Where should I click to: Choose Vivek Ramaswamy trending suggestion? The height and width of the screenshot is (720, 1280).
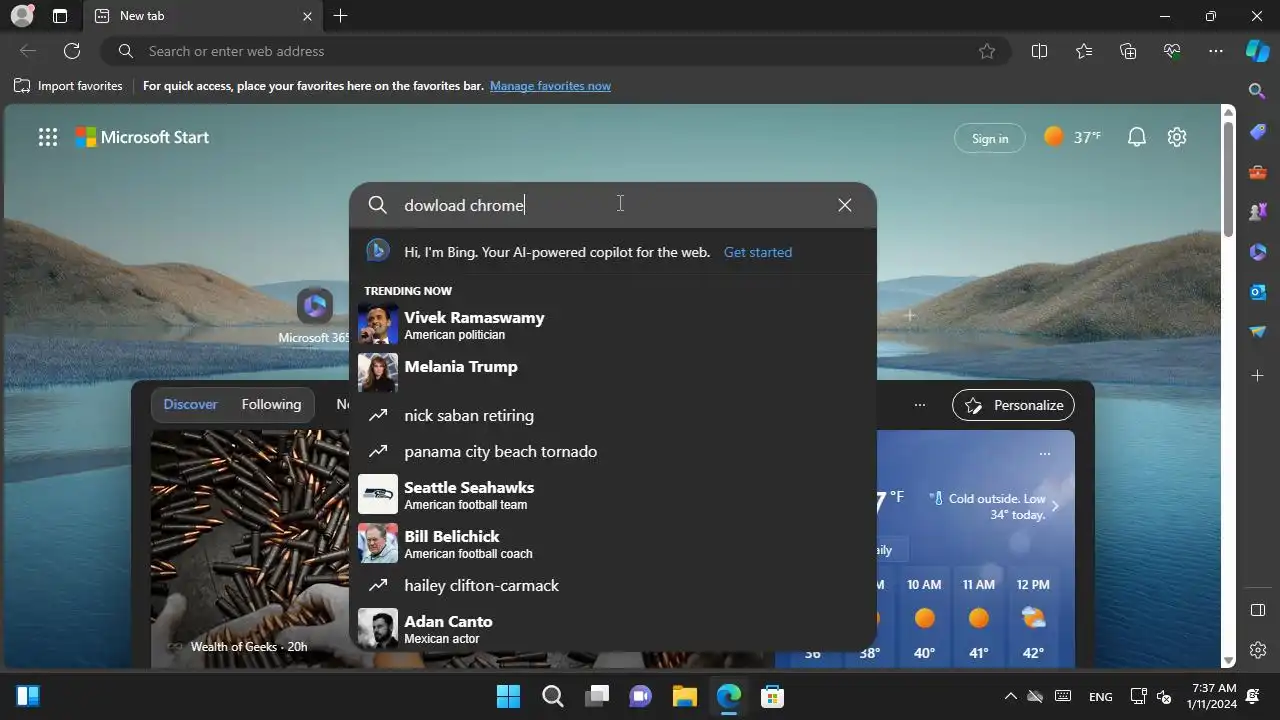tap(612, 325)
